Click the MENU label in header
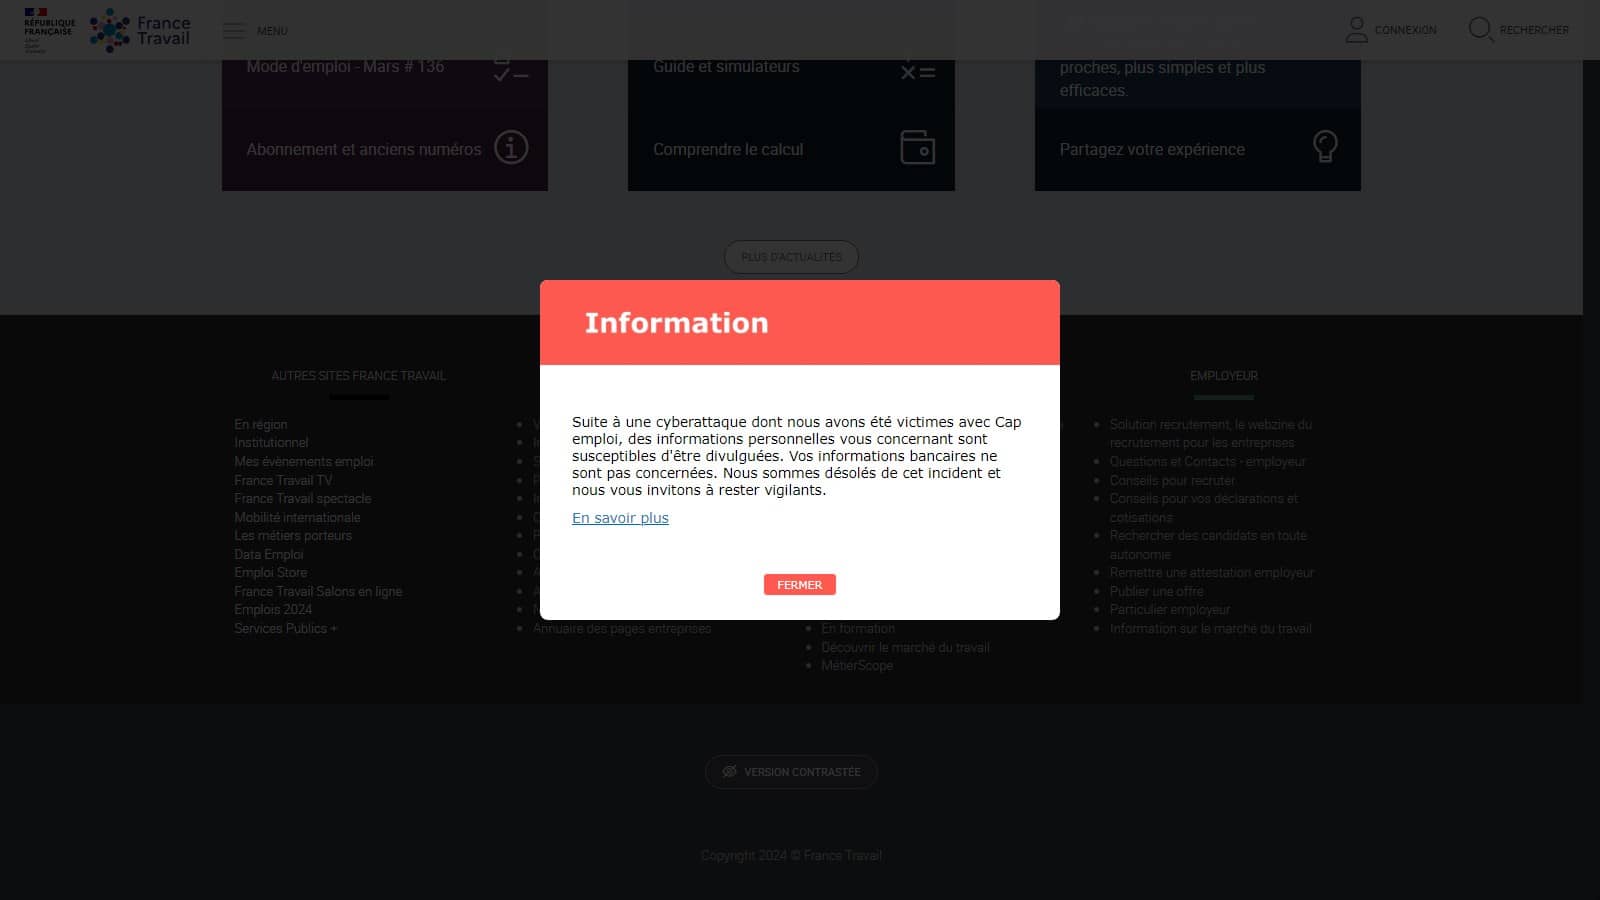 point(272,31)
